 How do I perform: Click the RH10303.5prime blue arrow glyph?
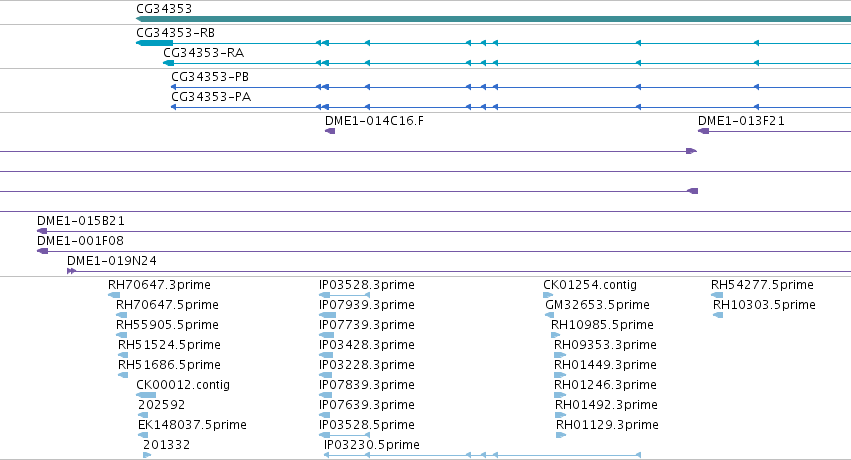718,315
